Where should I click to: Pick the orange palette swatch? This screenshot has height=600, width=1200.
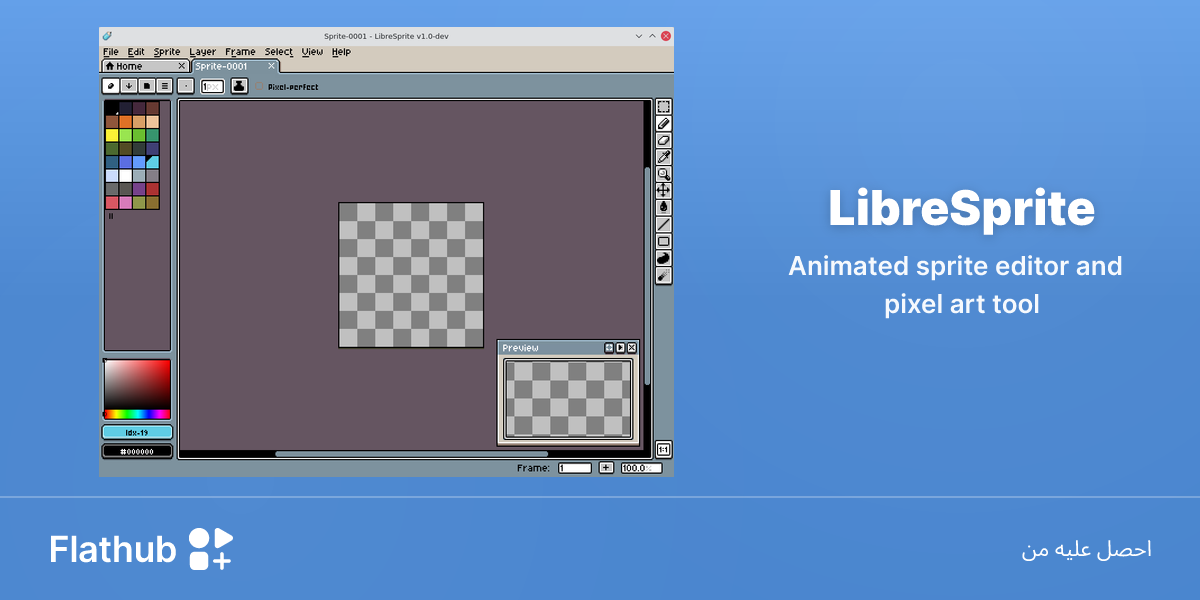[125, 122]
